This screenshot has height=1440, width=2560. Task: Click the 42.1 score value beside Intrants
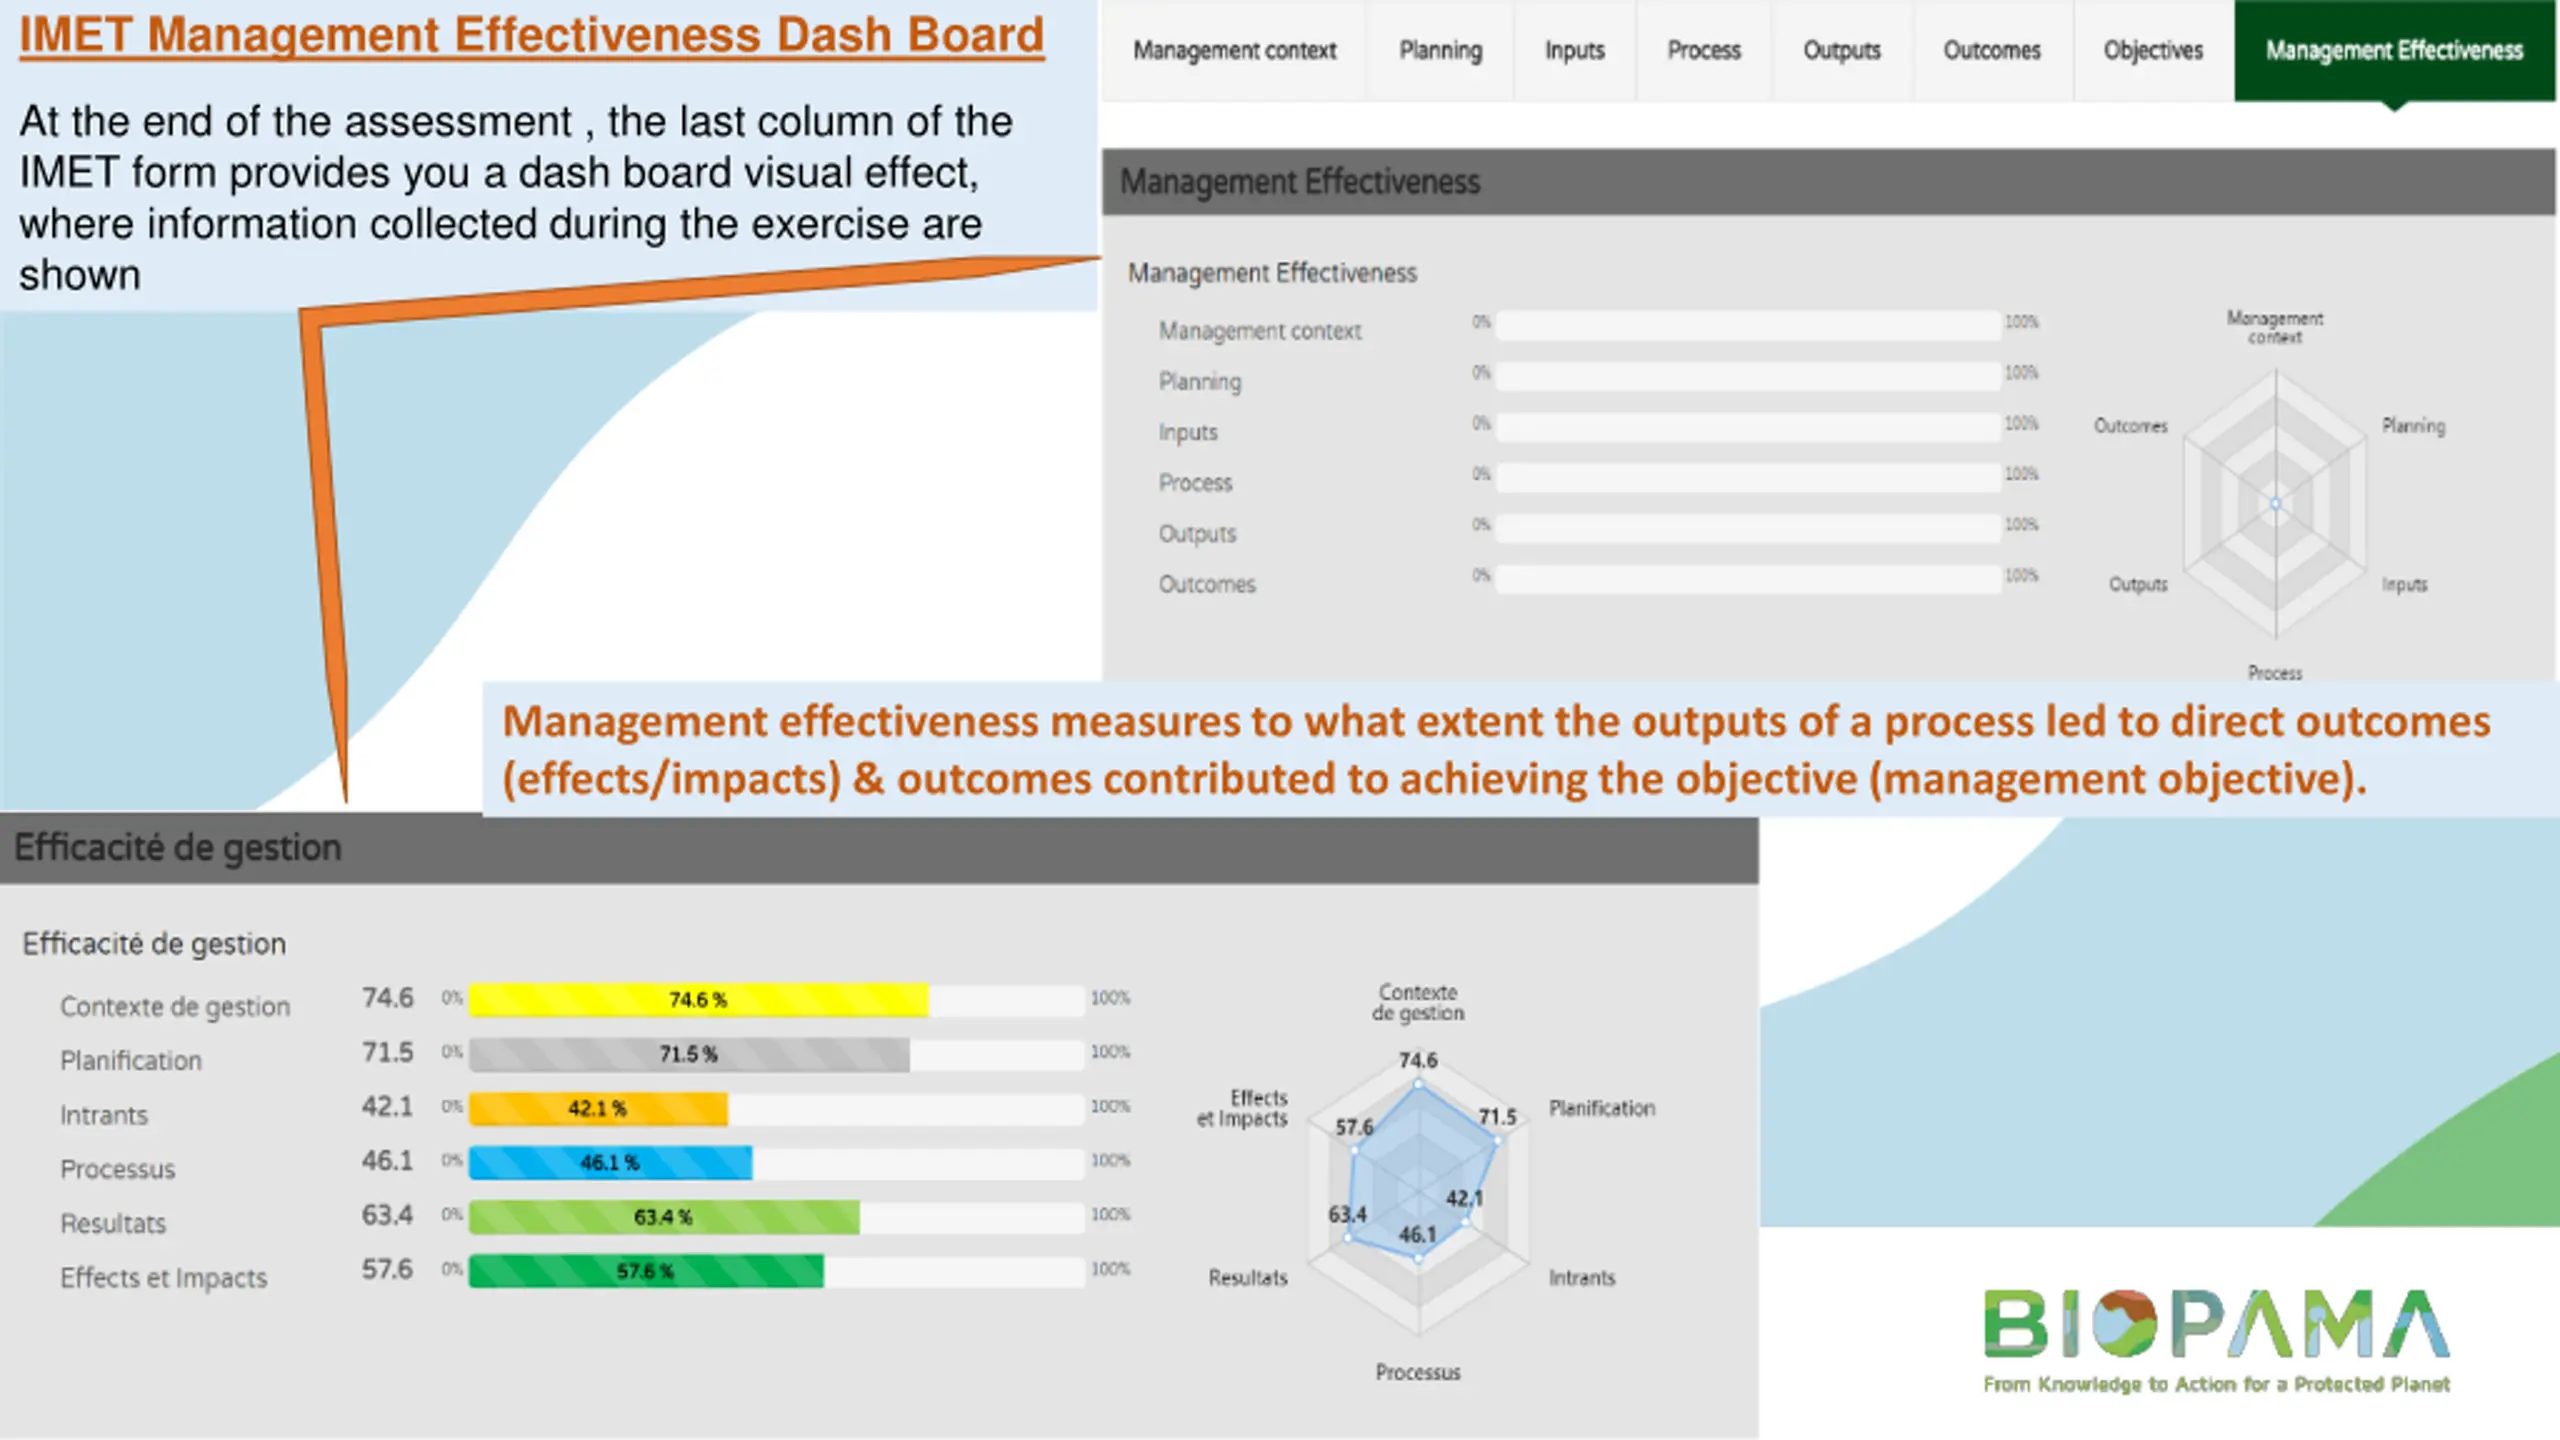point(387,1106)
